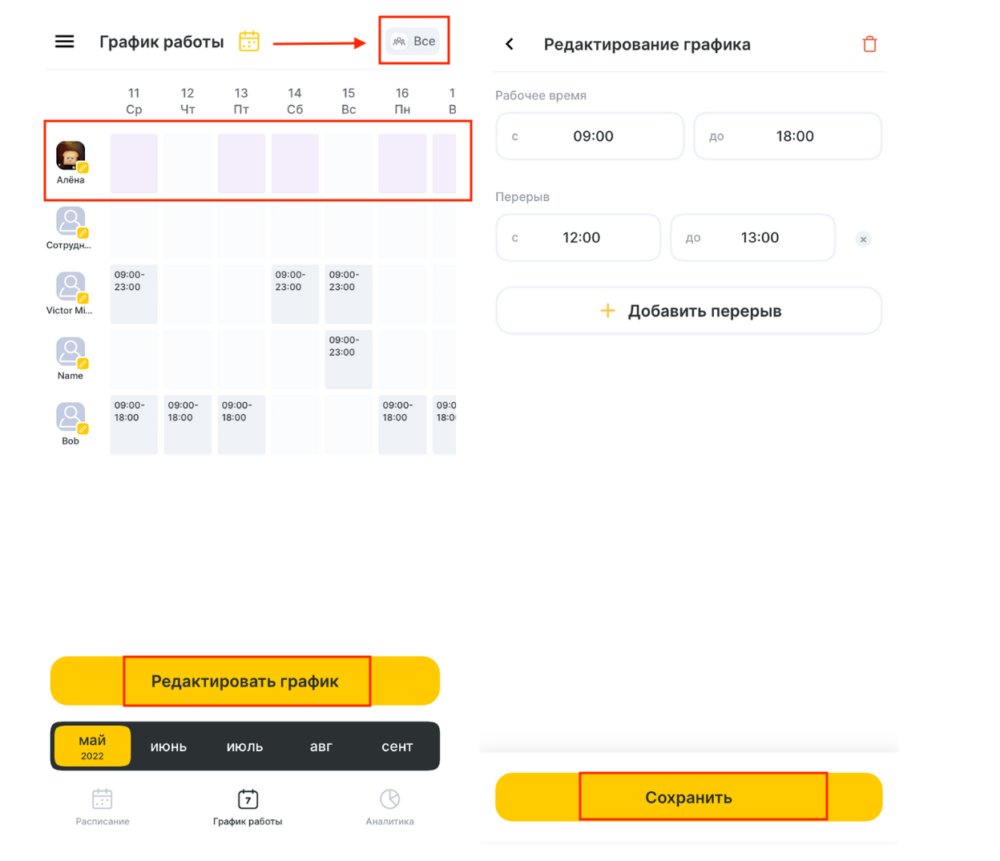
Task: Click the Сохранить button
Action: [x=689, y=797]
